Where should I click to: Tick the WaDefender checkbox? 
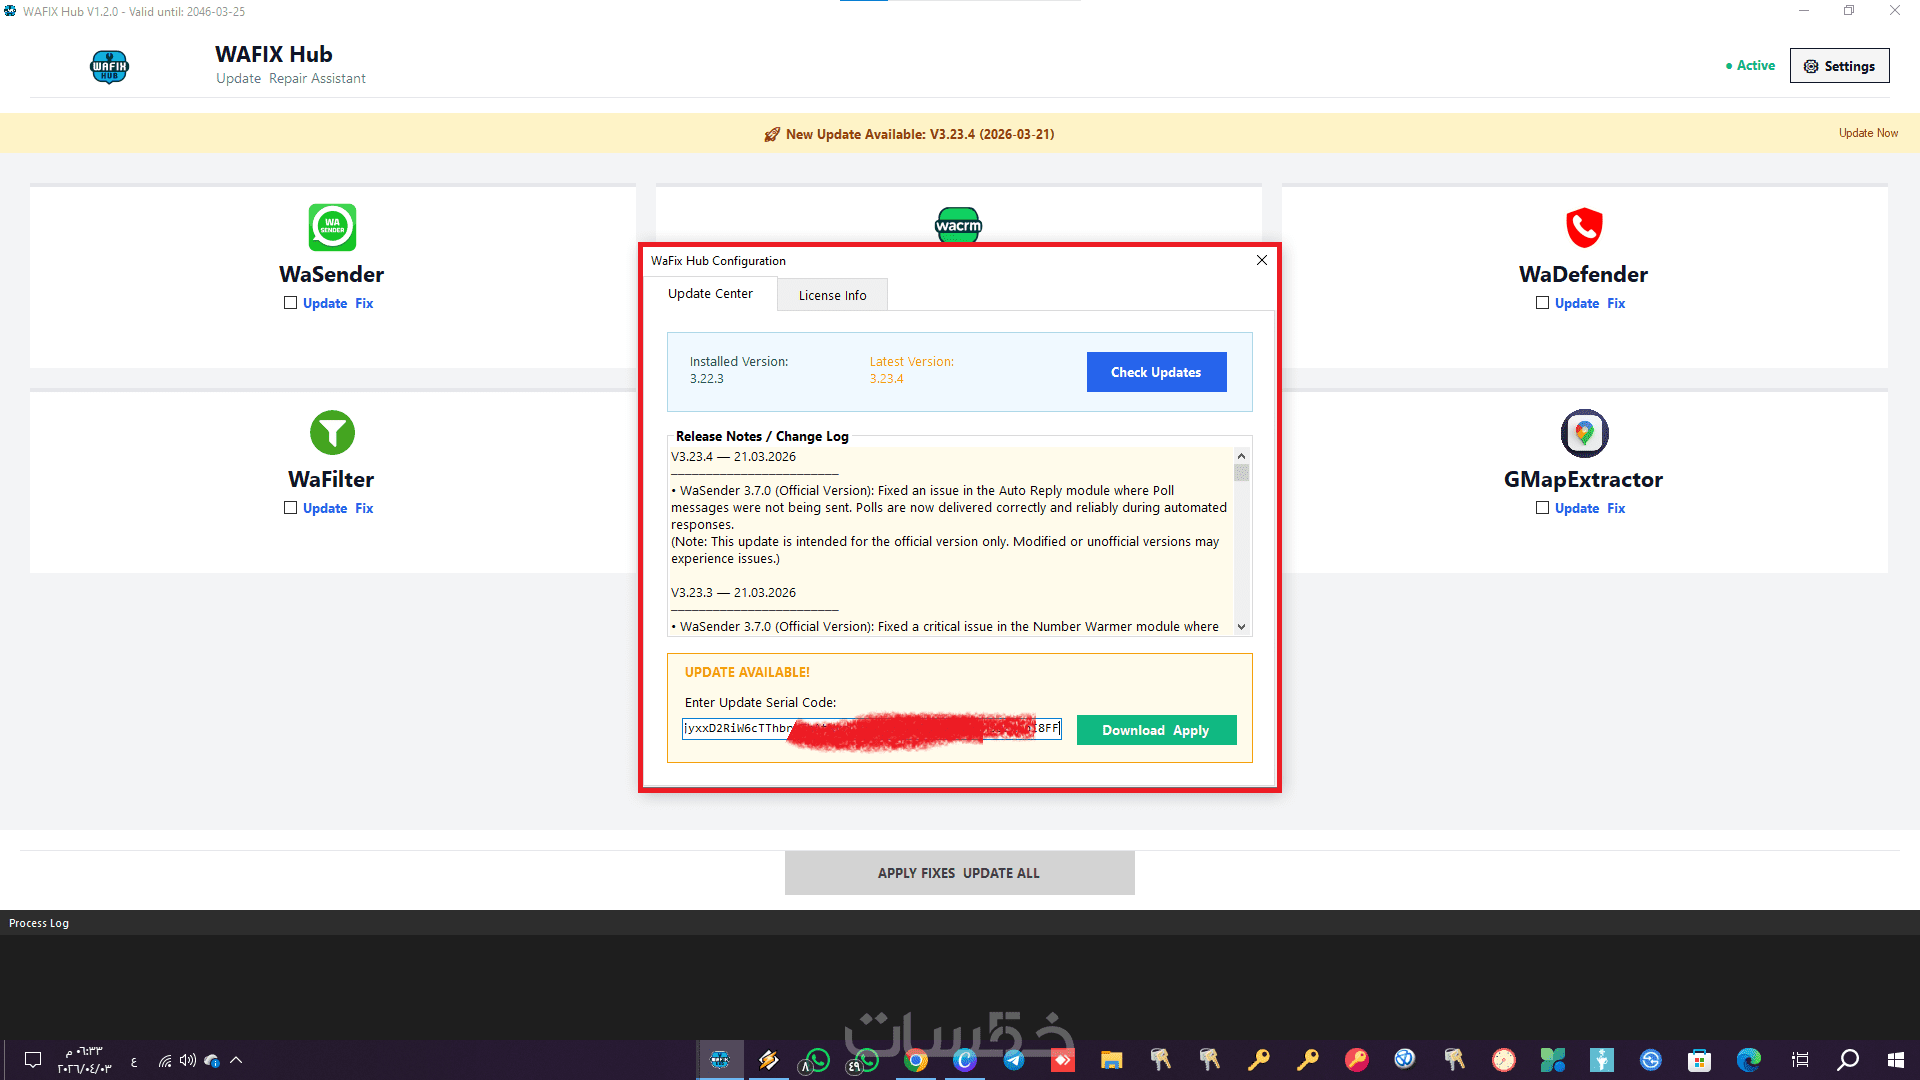1542,303
